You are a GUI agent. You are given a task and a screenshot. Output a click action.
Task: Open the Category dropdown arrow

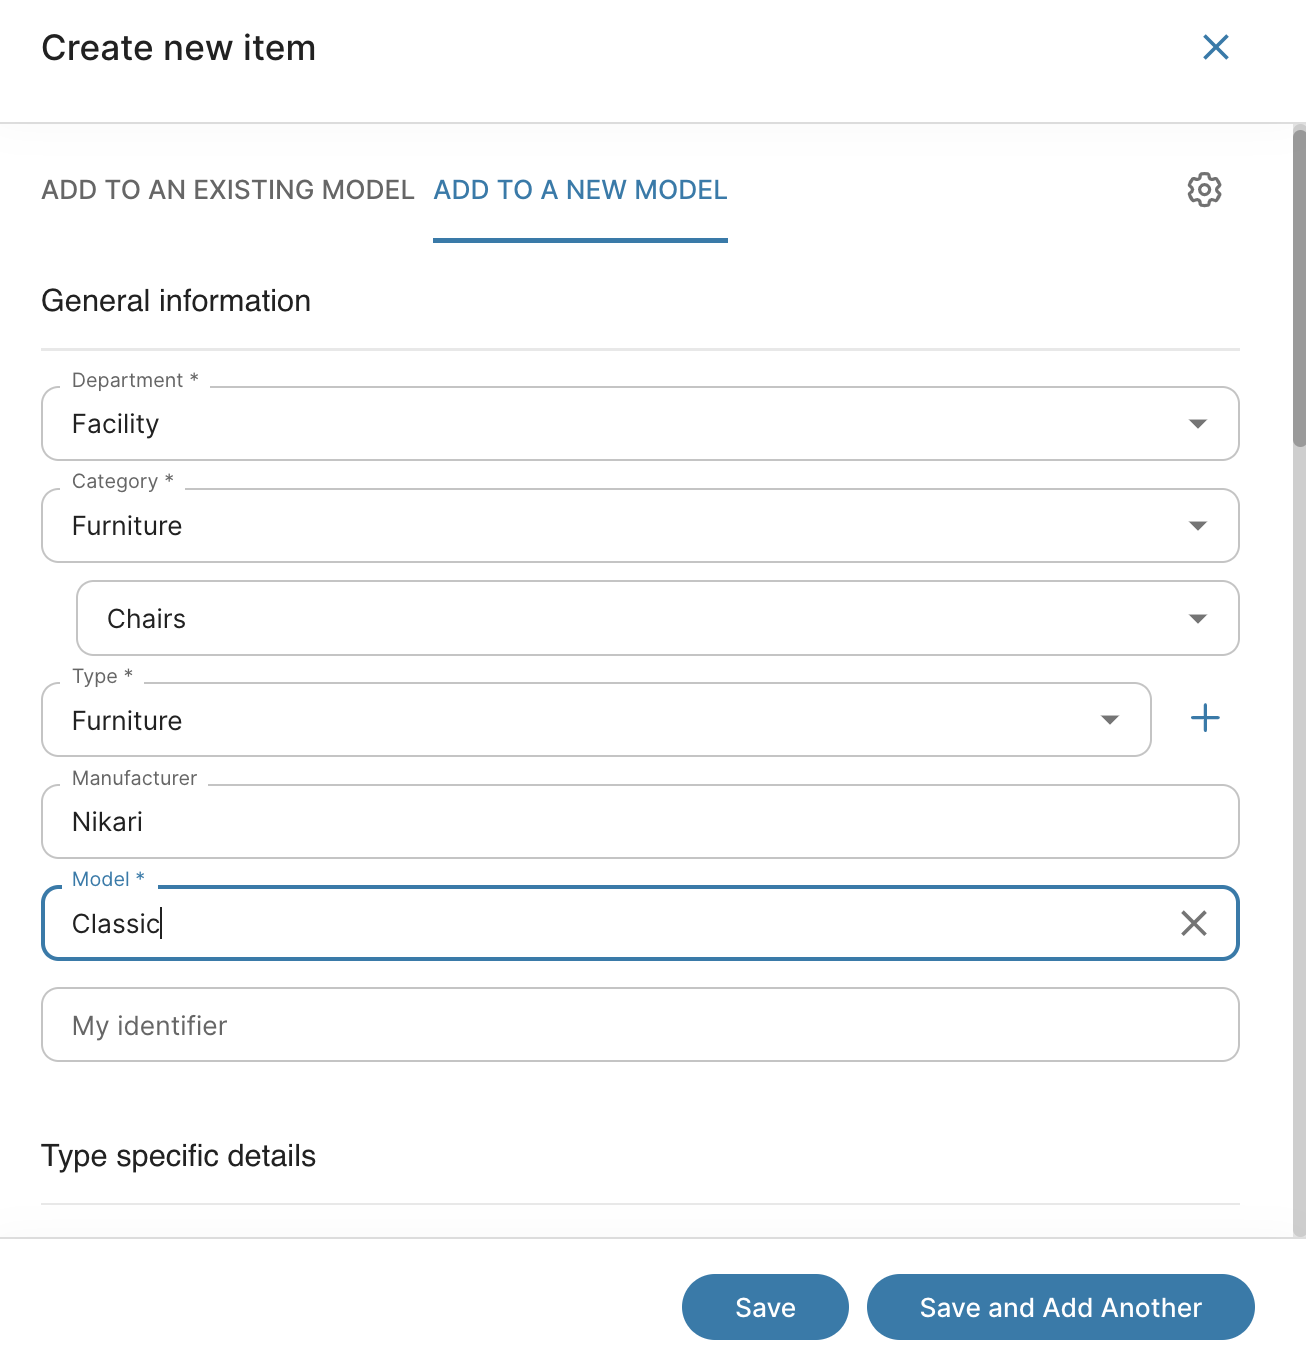(x=1197, y=526)
